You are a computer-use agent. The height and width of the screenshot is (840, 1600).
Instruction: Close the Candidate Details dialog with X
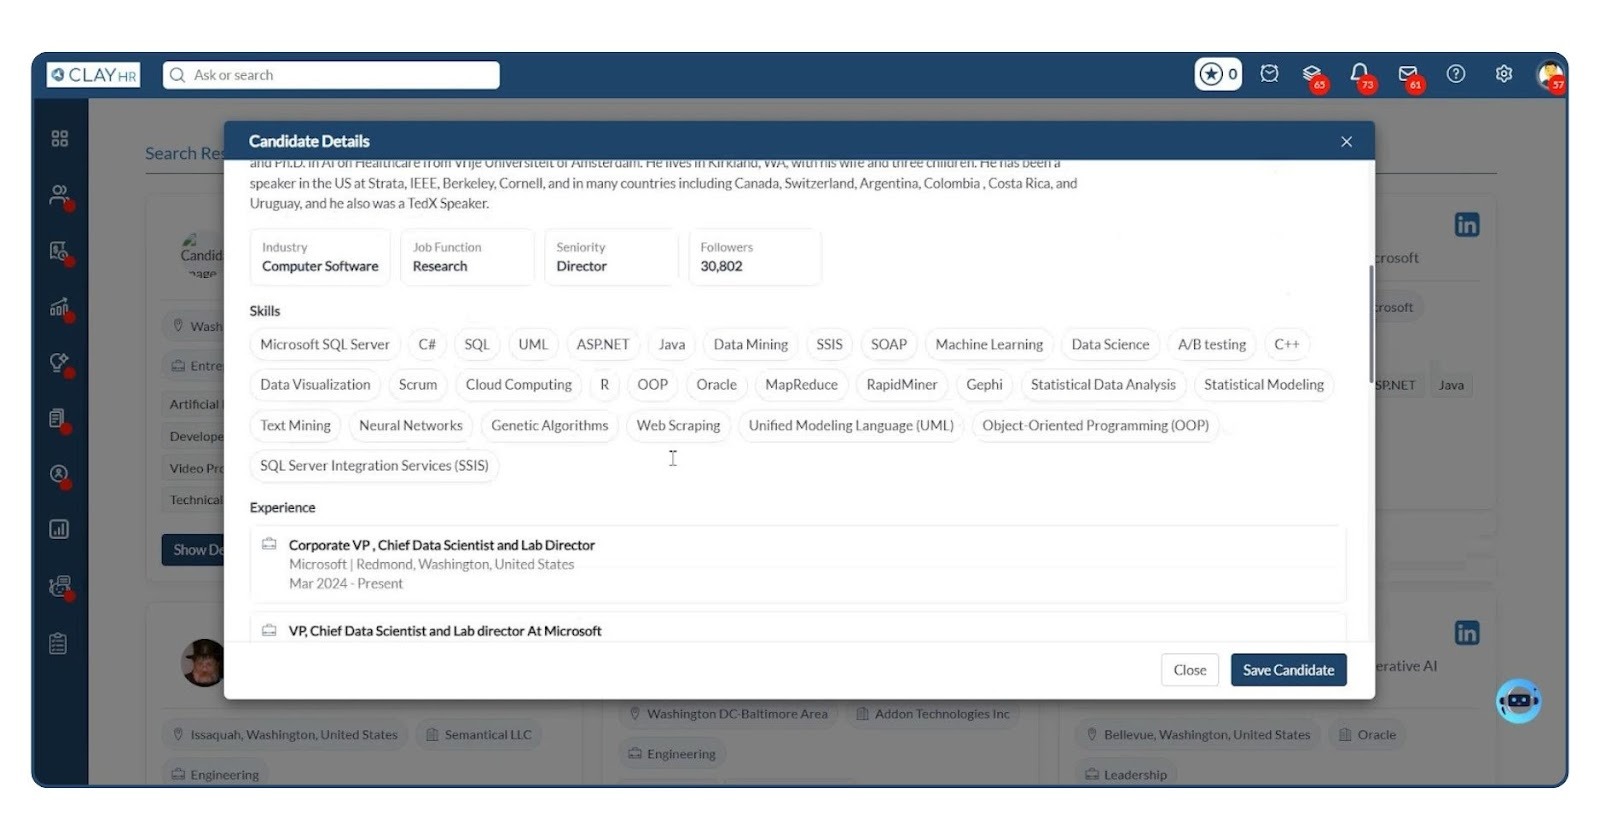[x=1347, y=141]
